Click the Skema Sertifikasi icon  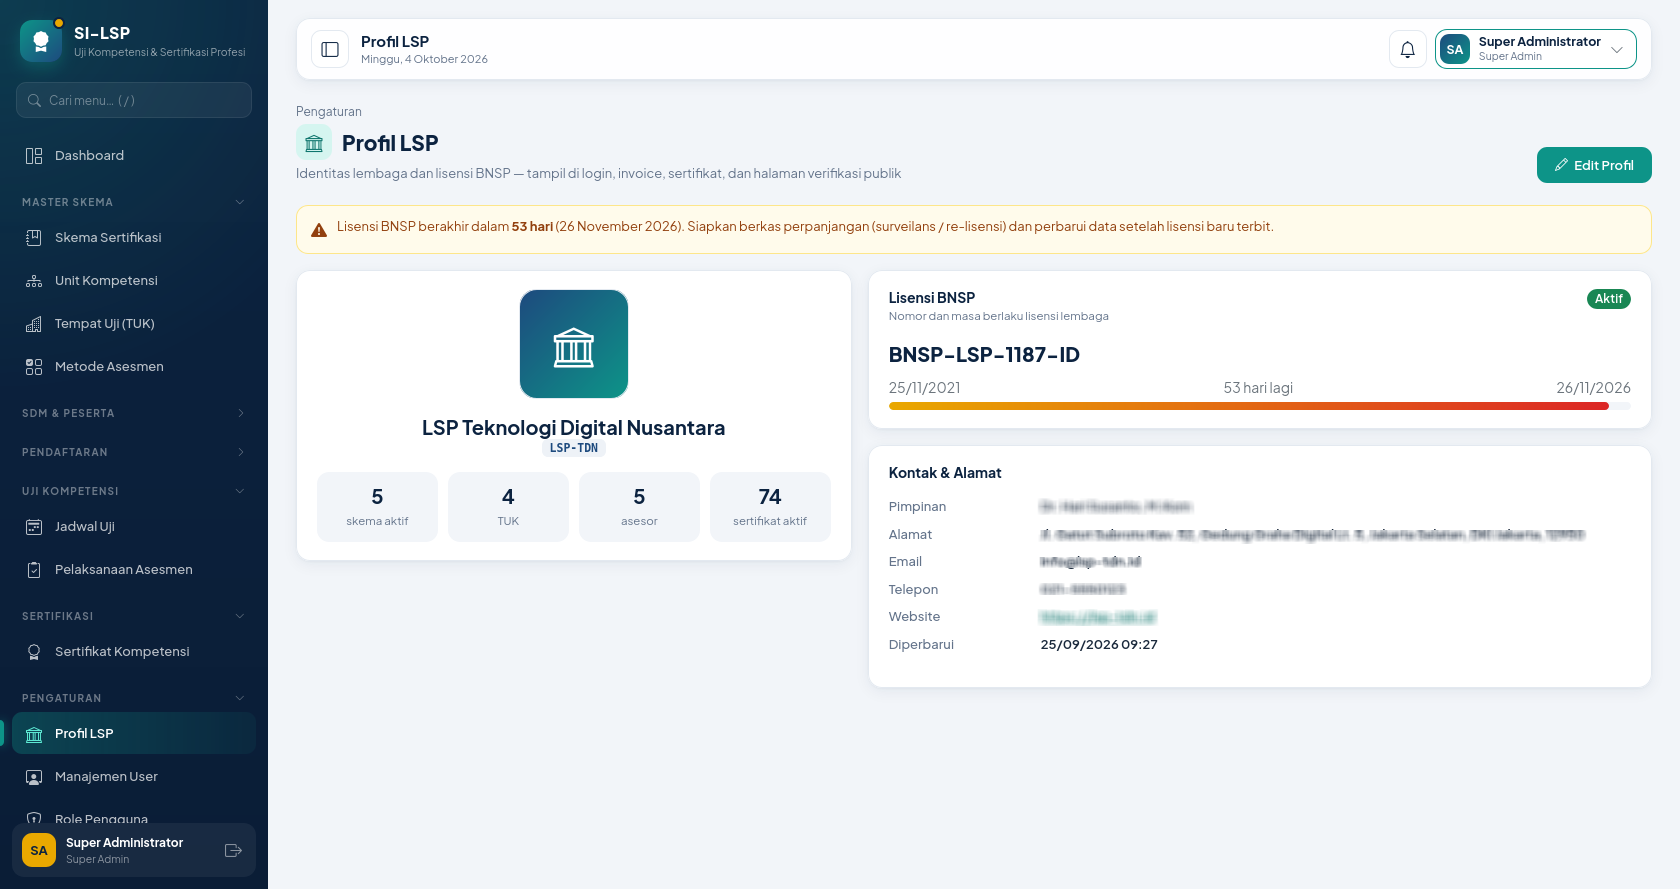[34, 238]
